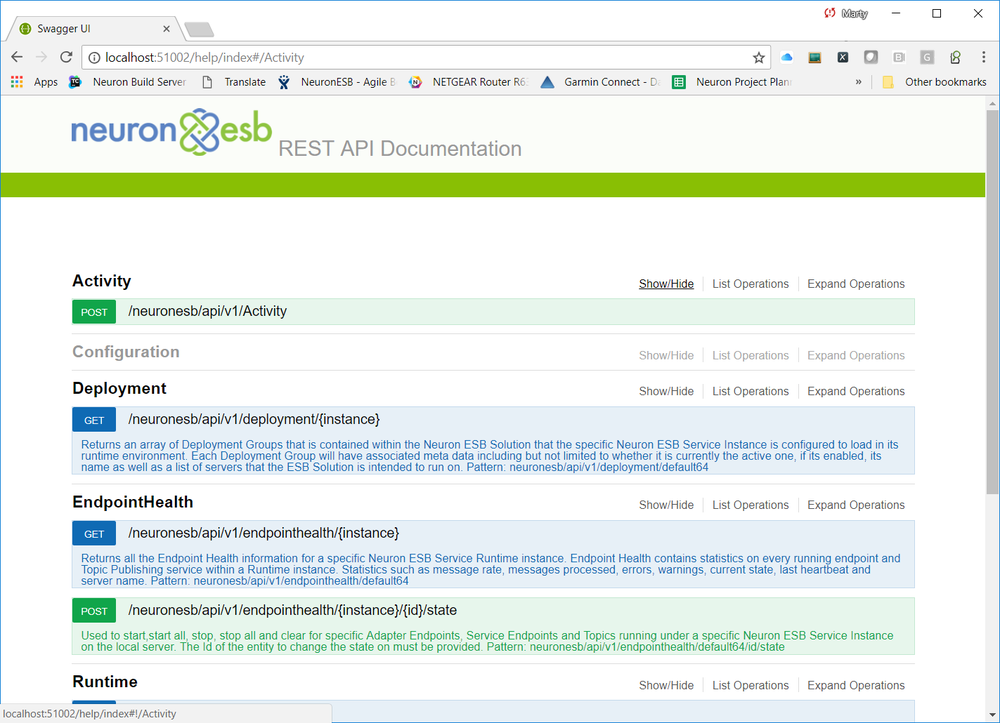The image size is (1000, 723).
Task: Click the Runtime section heading
Action: (x=105, y=682)
